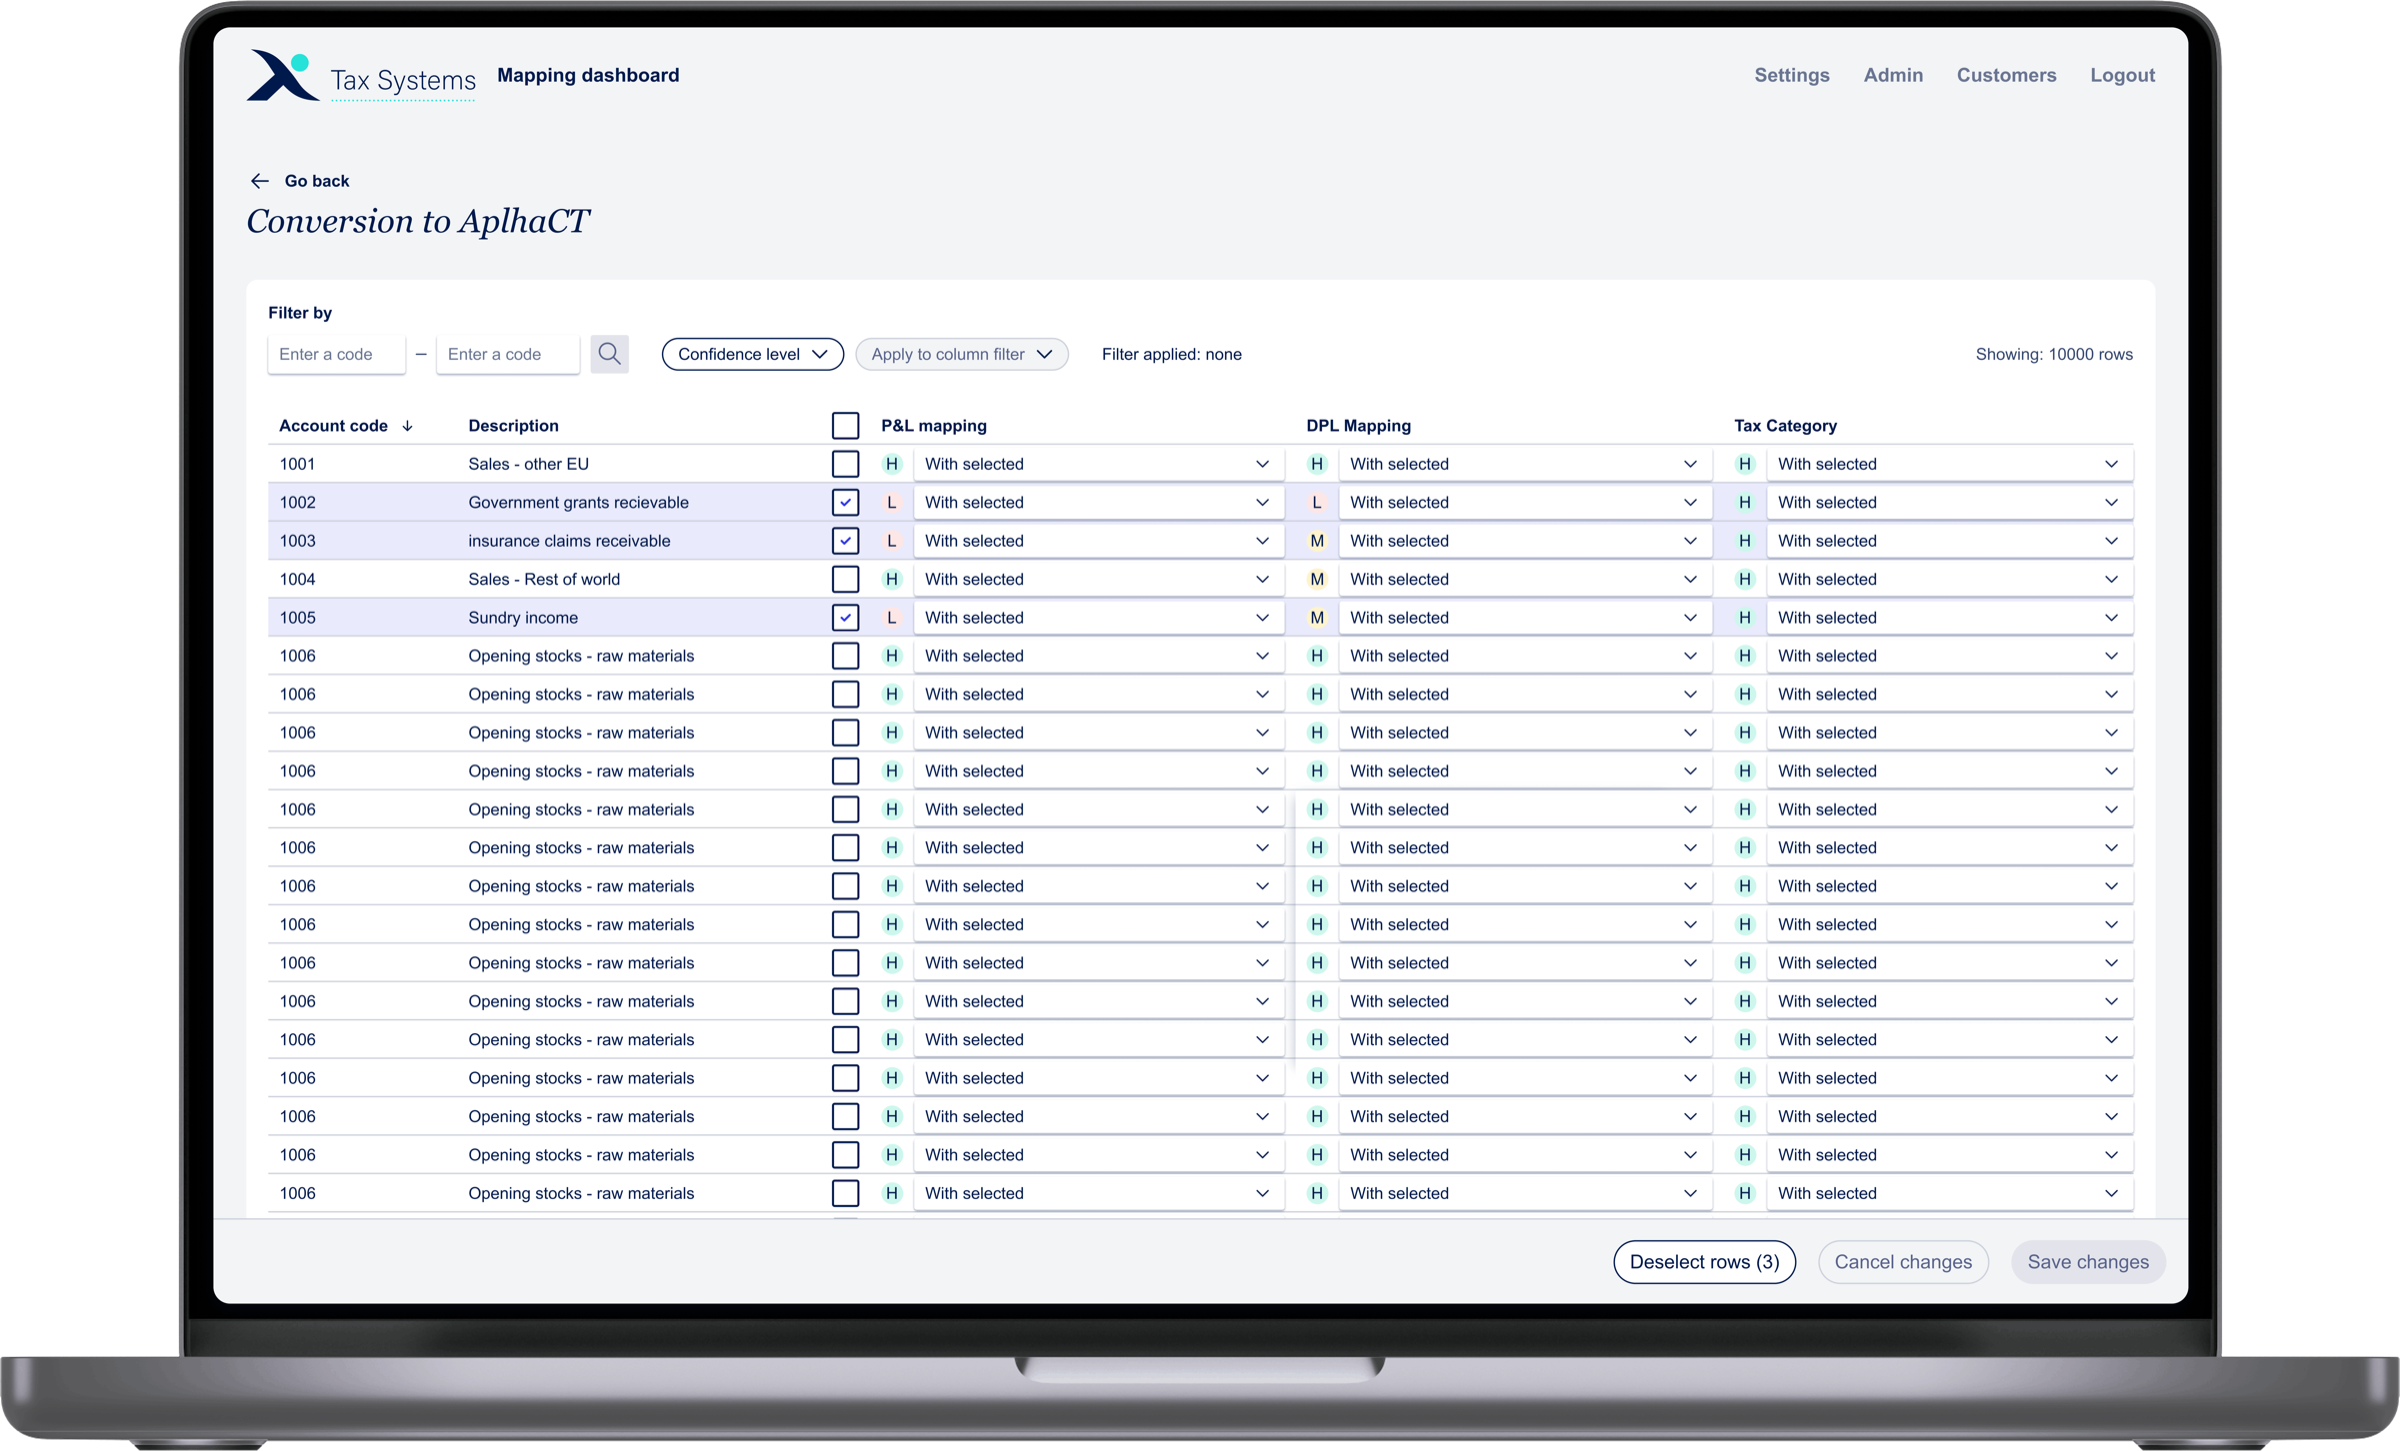Uncheck the Sundry income checkbox
Screen dimensions: 2400x1451
point(845,618)
